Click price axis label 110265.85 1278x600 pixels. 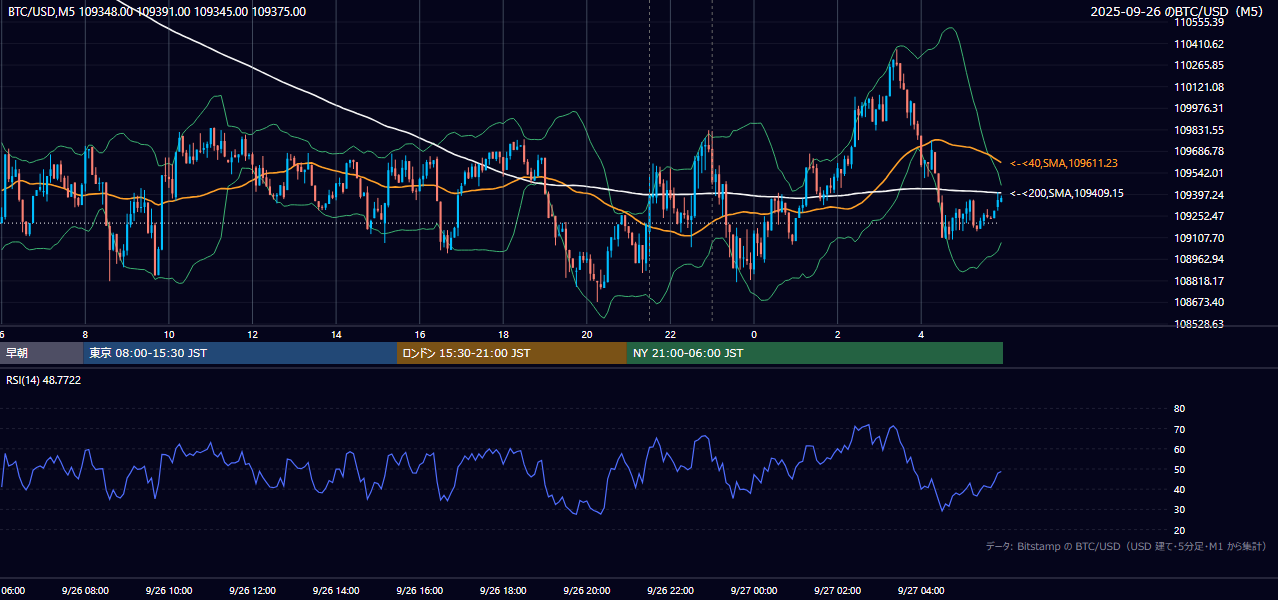[1199, 65]
